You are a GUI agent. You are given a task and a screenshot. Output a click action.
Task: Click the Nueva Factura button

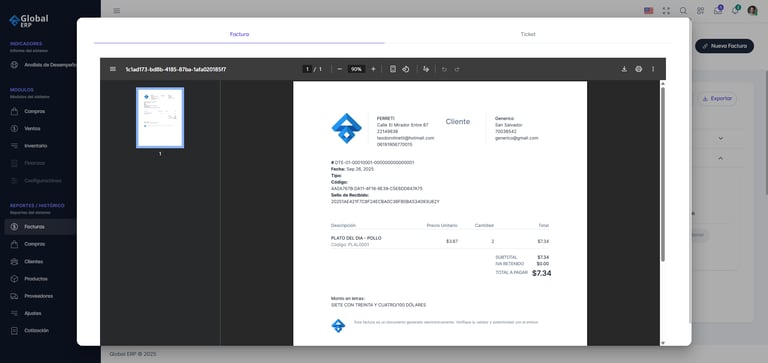pos(724,46)
